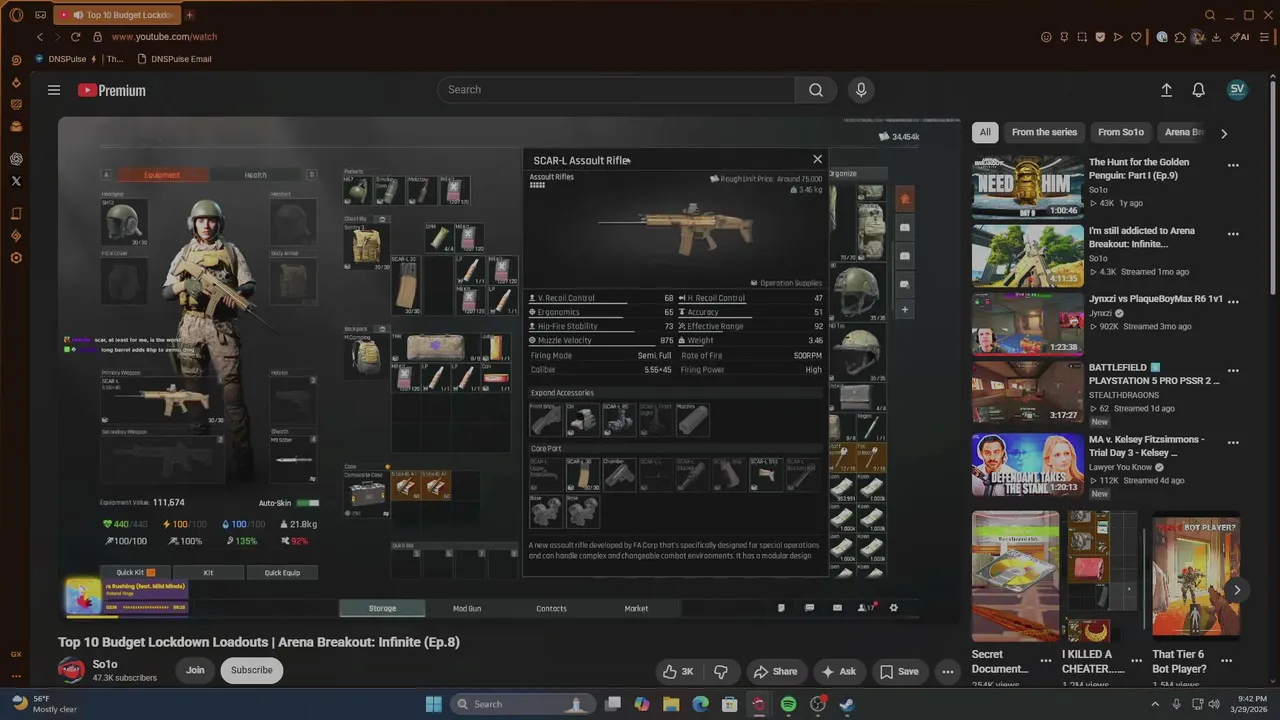Save video to playlist

click(898, 671)
